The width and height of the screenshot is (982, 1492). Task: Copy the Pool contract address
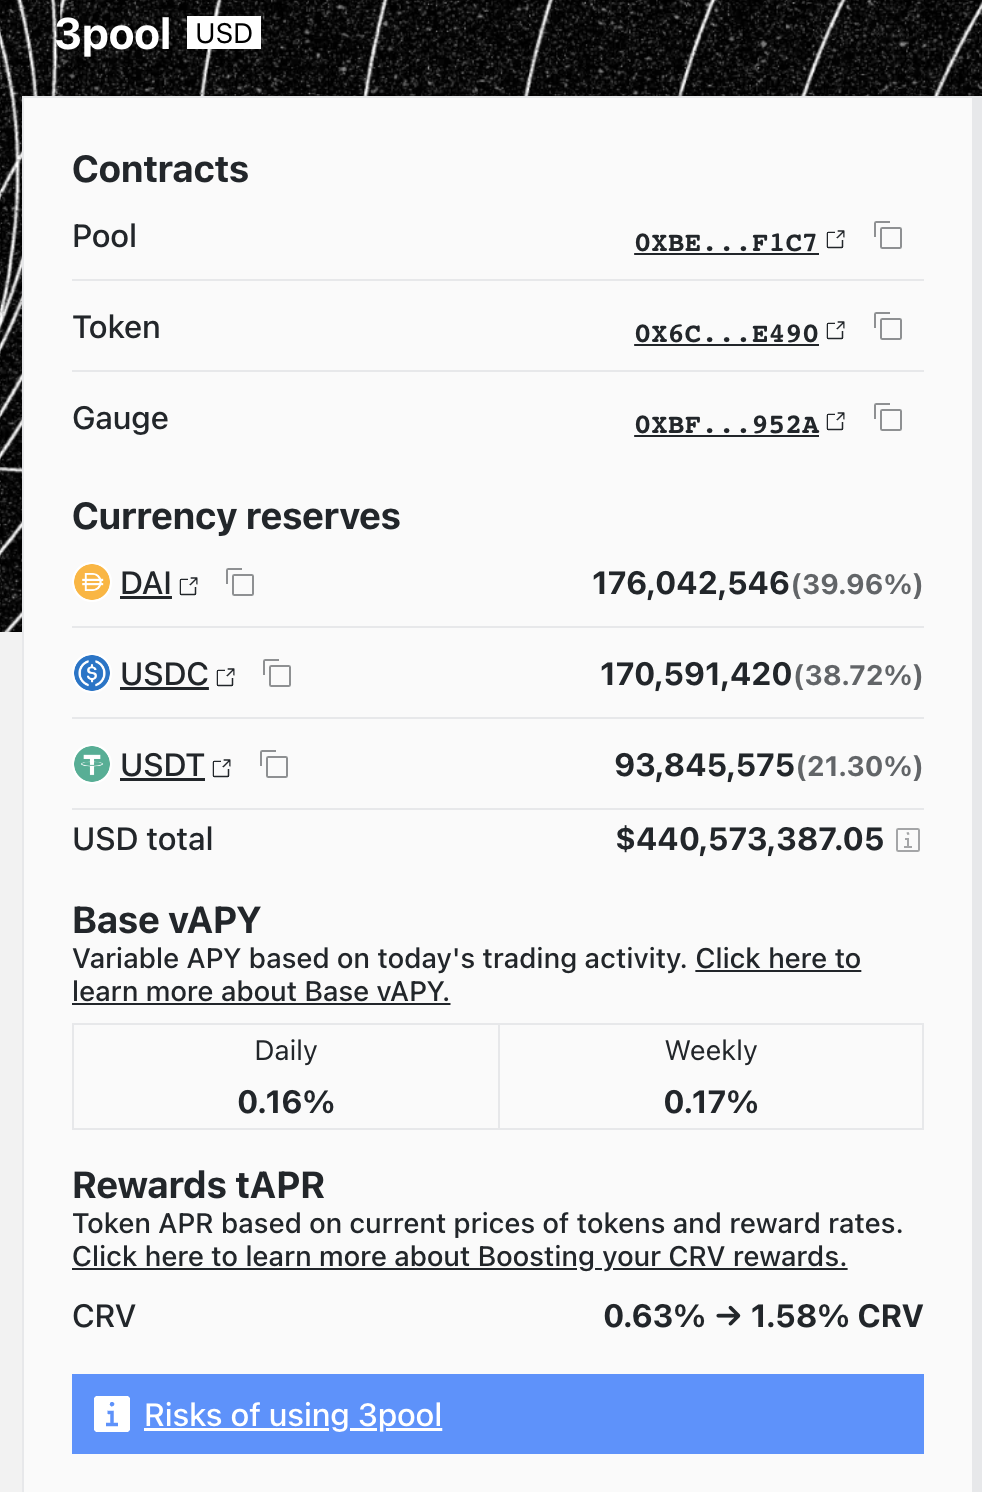tap(888, 236)
